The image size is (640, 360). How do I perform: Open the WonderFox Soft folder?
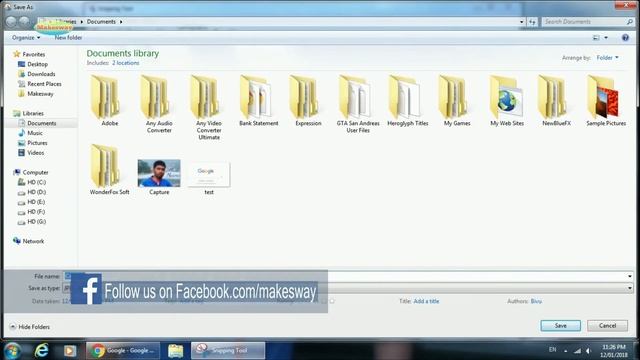tap(109, 169)
